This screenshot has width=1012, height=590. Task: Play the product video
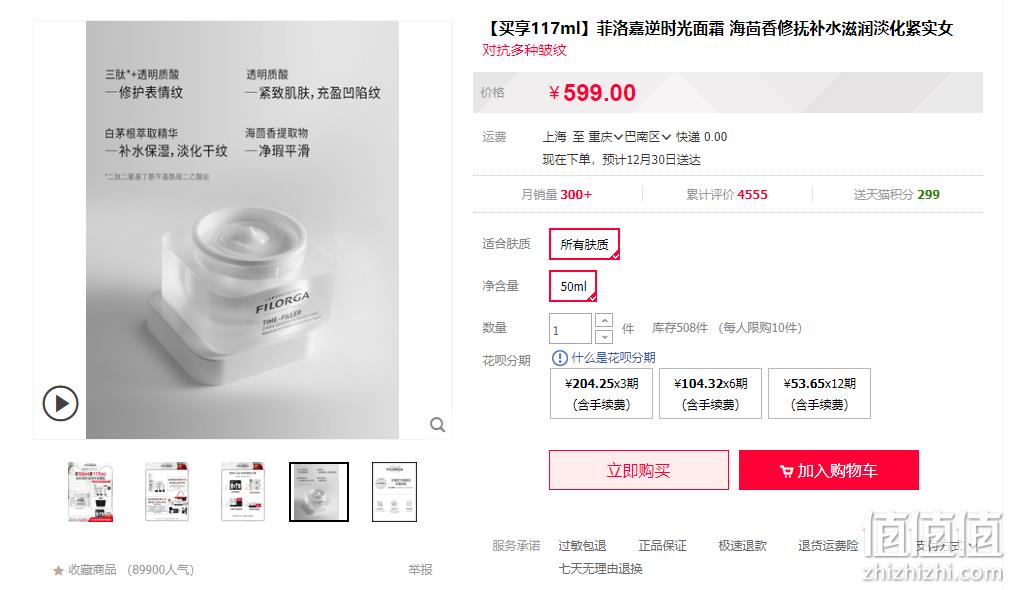click(61, 403)
